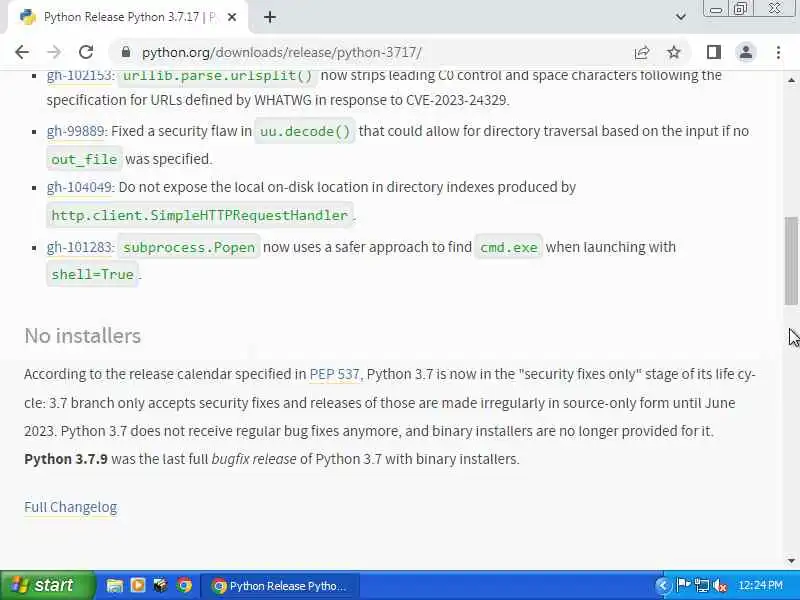The image size is (800, 600).
Task: Share this page via share icon
Action: pyautogui.click(x=641, y=52)
